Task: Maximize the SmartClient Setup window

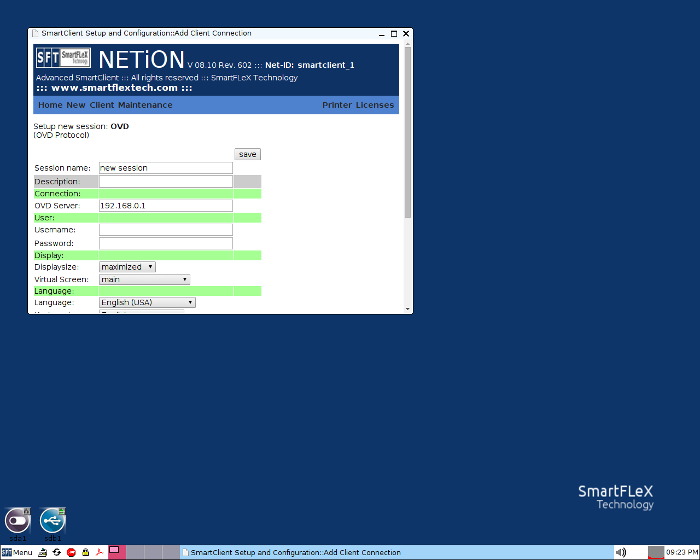Action: tap(394, 34)
